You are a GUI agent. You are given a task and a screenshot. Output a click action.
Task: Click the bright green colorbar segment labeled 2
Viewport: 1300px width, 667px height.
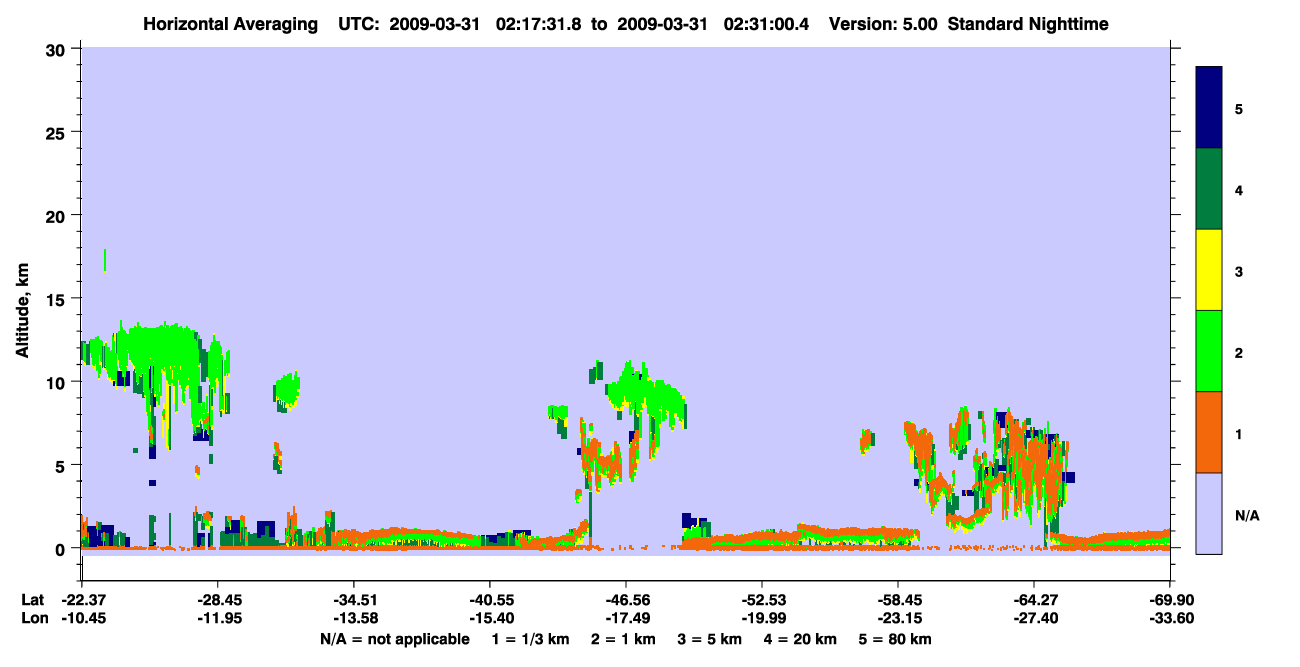[1209, 351]
